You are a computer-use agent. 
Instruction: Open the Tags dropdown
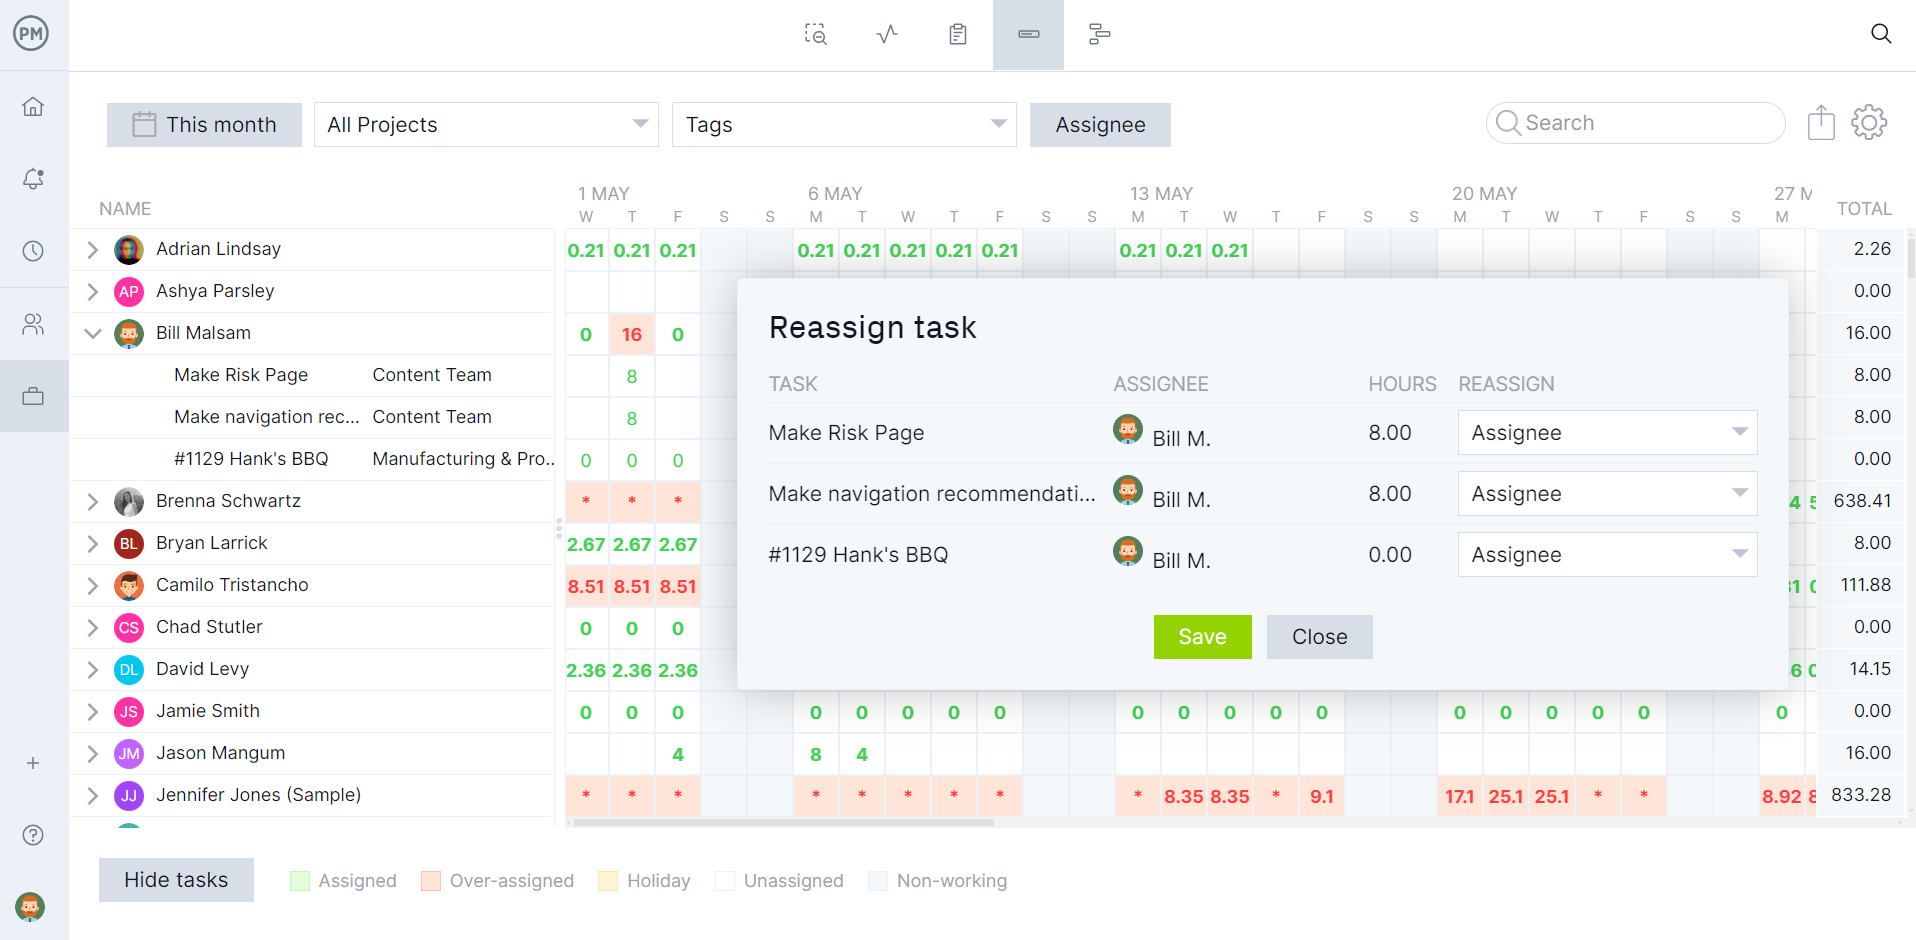(x=844, y=125)
